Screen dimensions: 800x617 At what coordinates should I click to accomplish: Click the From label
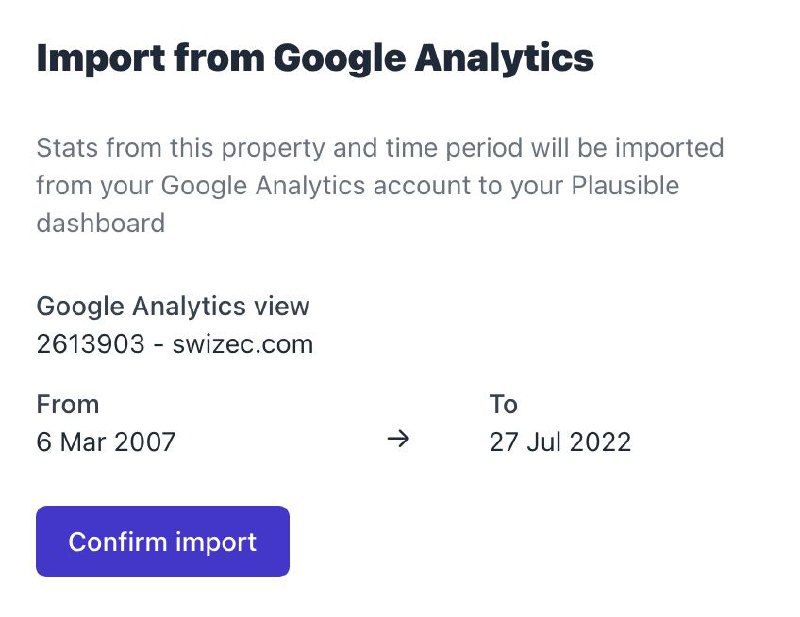[68, 404]
